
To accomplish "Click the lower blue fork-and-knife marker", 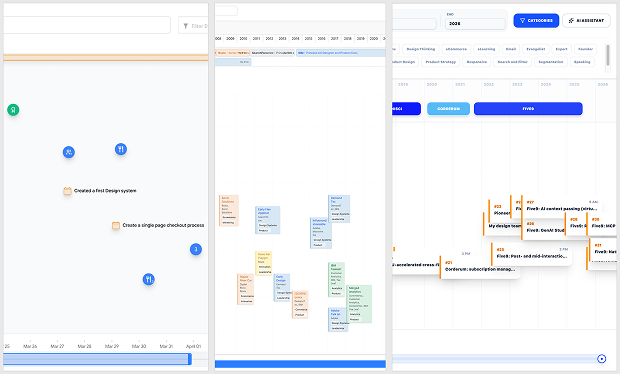I will click(x=149, y=280).
